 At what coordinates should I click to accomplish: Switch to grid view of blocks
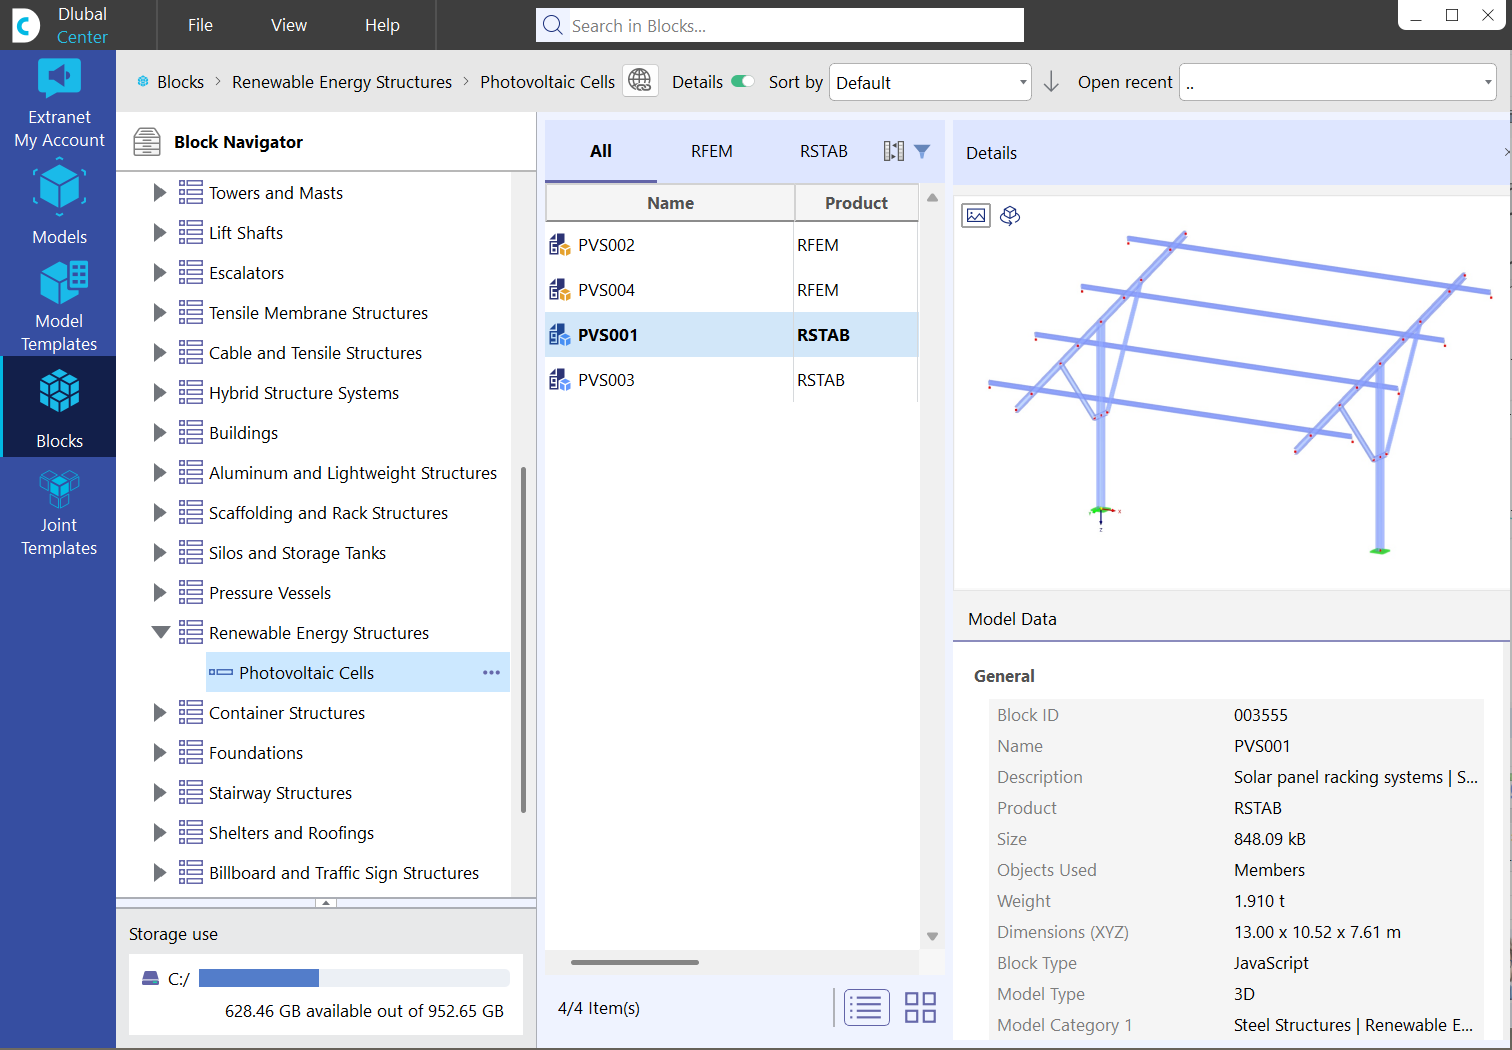(x=920, y=1008)
